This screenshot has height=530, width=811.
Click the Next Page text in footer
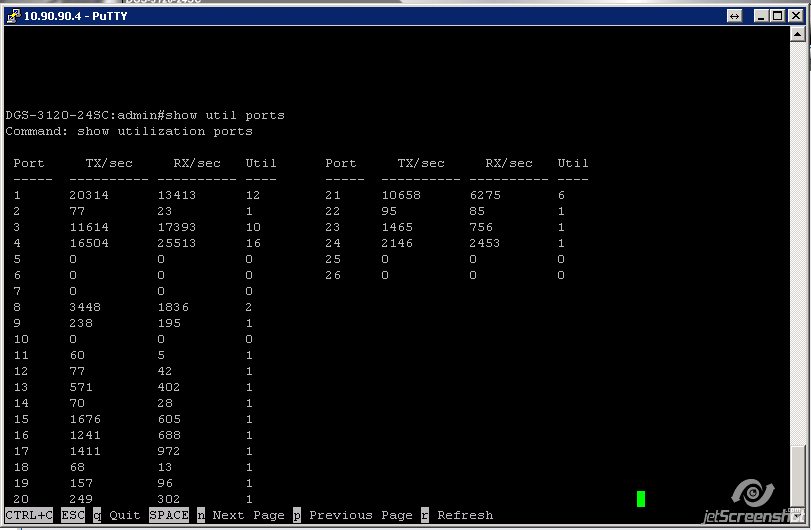249,515
